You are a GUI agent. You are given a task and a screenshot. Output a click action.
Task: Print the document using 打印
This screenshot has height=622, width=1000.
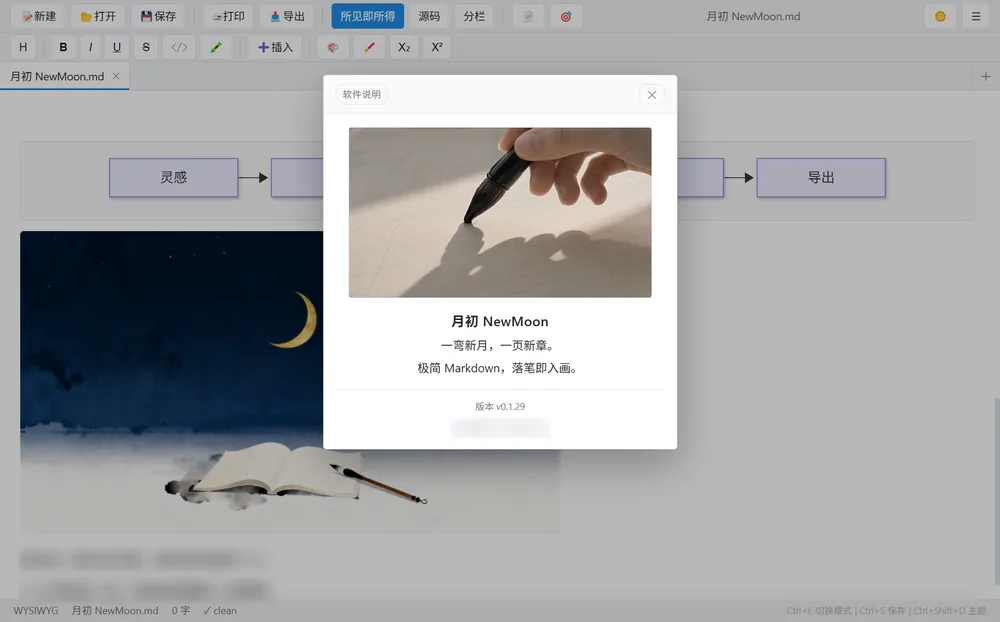coord(228,16)
